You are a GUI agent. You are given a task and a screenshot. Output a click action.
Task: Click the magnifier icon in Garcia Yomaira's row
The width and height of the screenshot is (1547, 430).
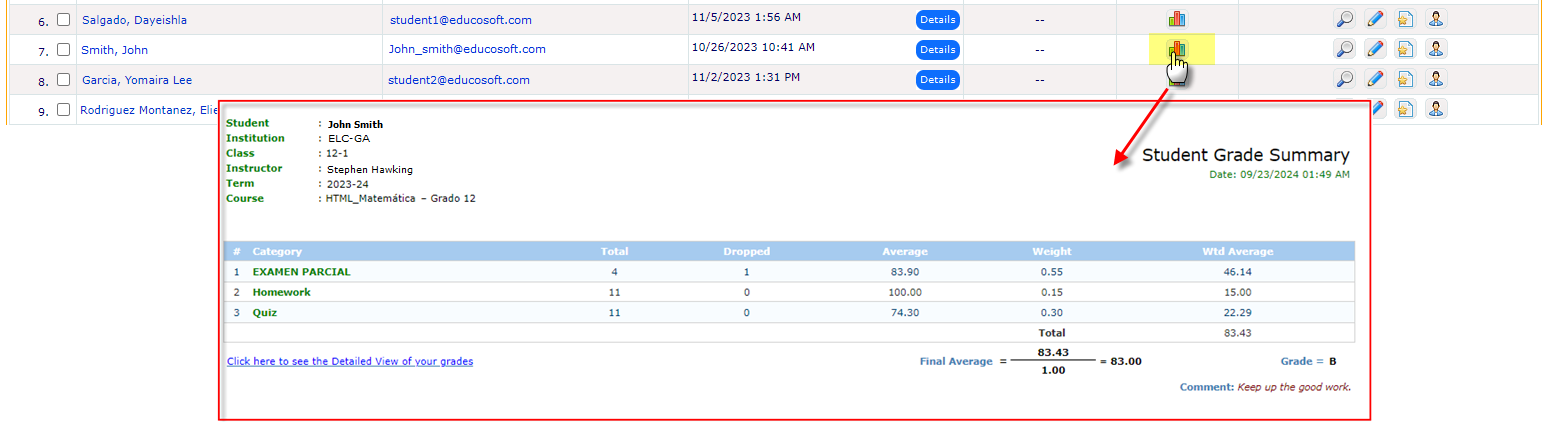tap(1345, 79)
